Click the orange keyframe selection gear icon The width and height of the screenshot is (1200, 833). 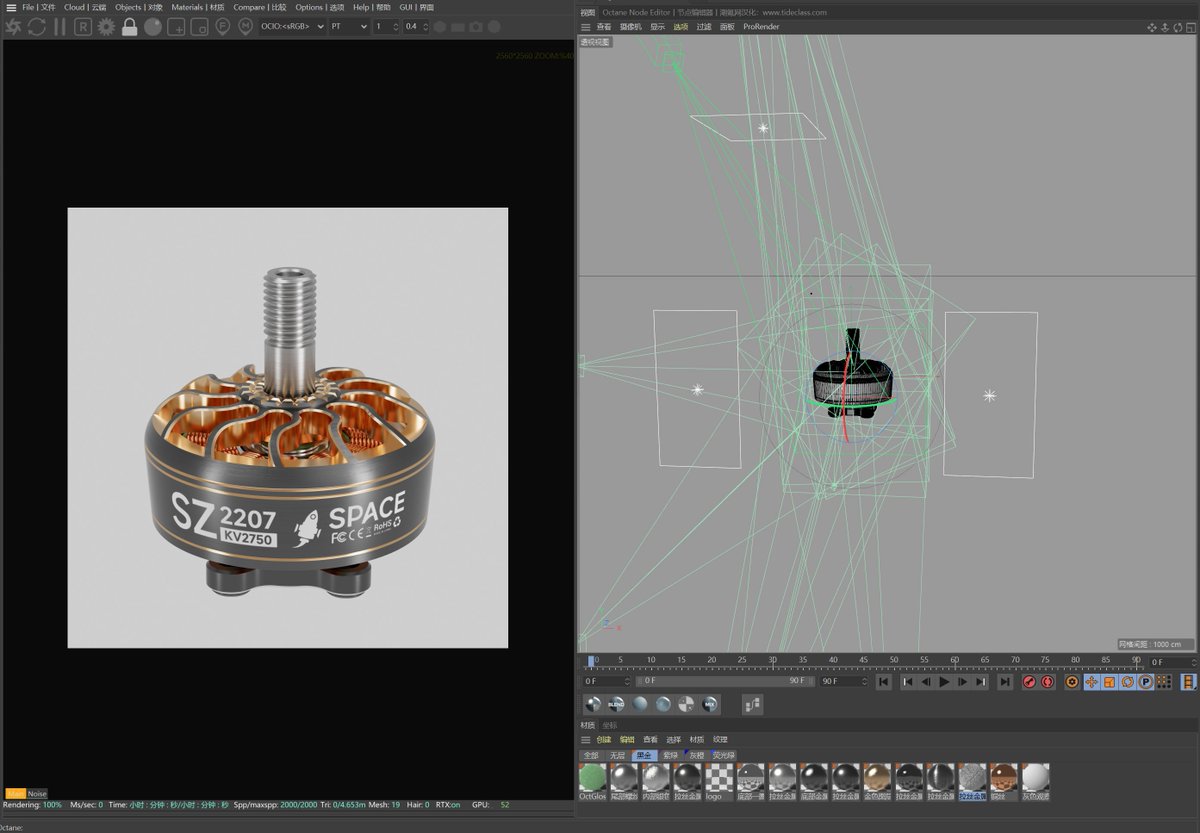click(x=1072, y=682)
